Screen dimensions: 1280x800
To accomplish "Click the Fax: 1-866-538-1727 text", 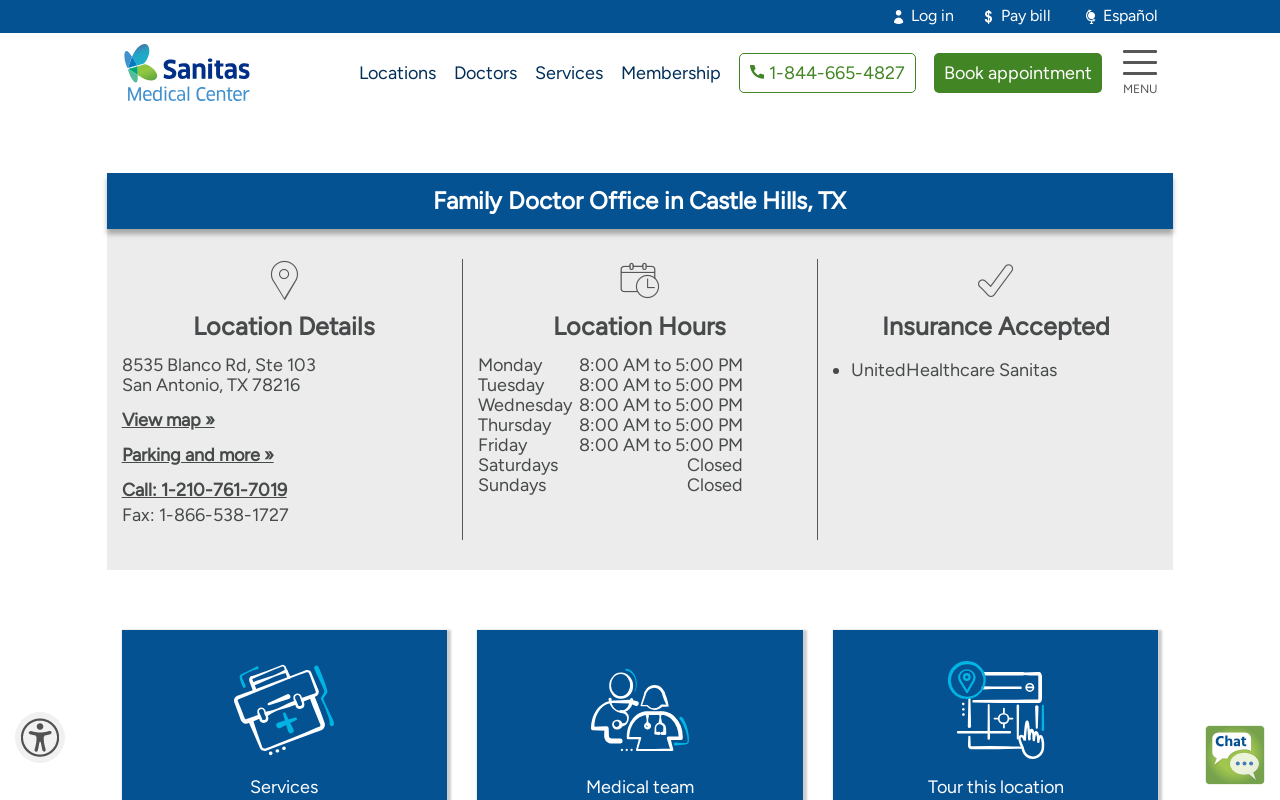I will (205, 515).
